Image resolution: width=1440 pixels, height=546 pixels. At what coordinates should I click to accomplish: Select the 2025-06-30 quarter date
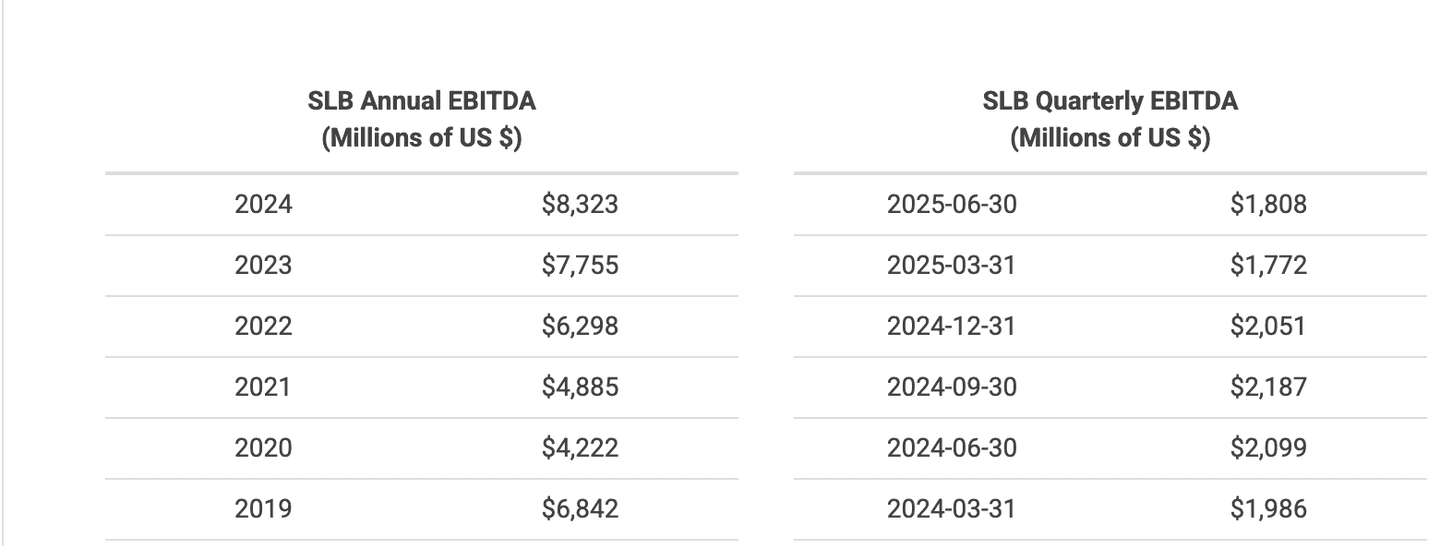tap(951, 205)
